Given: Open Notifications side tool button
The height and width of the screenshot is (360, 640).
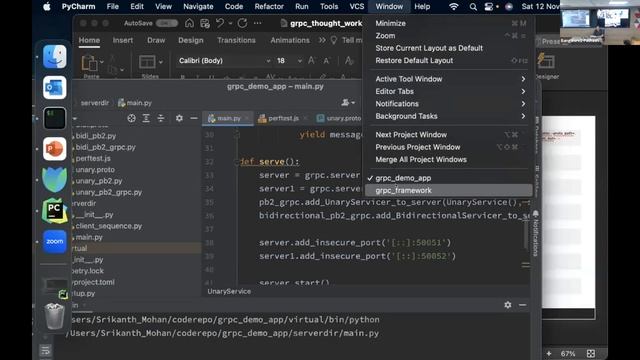Looking at the screenshot, I should 536,233.
